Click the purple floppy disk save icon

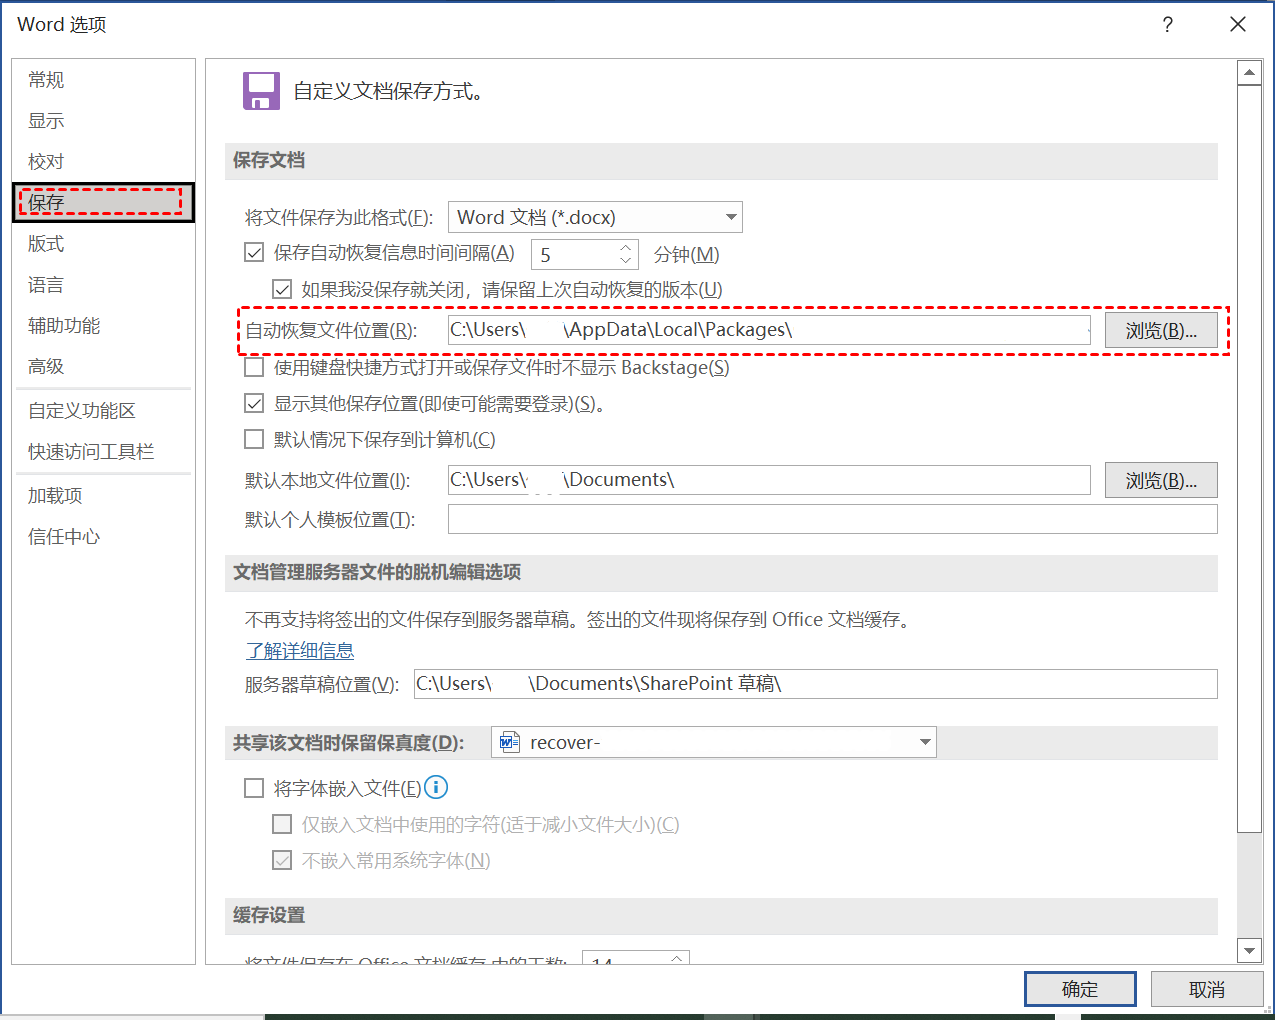(x=261, y=91)
